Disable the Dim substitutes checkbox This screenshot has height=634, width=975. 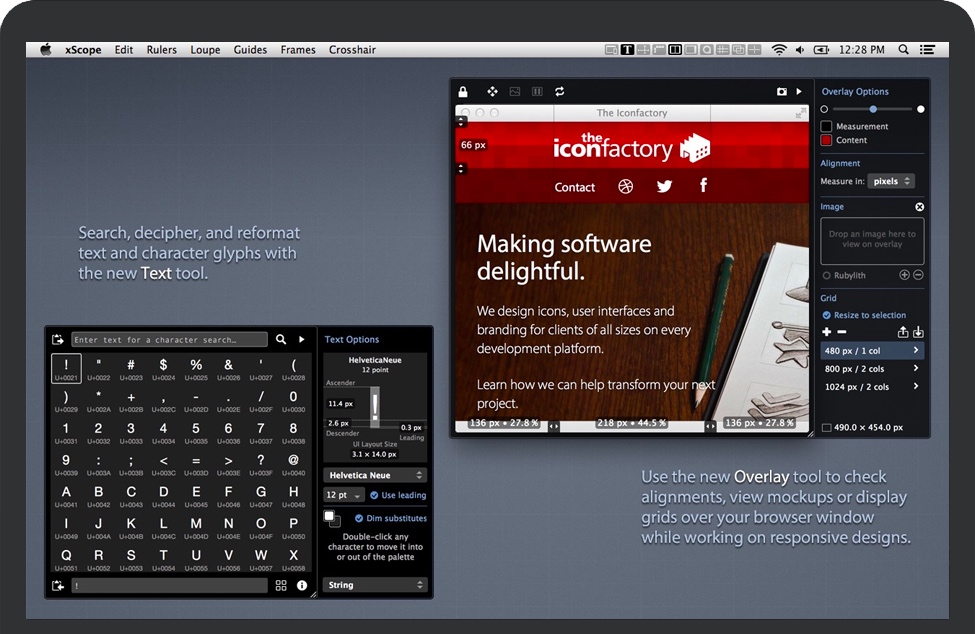(x=359, y=518)
